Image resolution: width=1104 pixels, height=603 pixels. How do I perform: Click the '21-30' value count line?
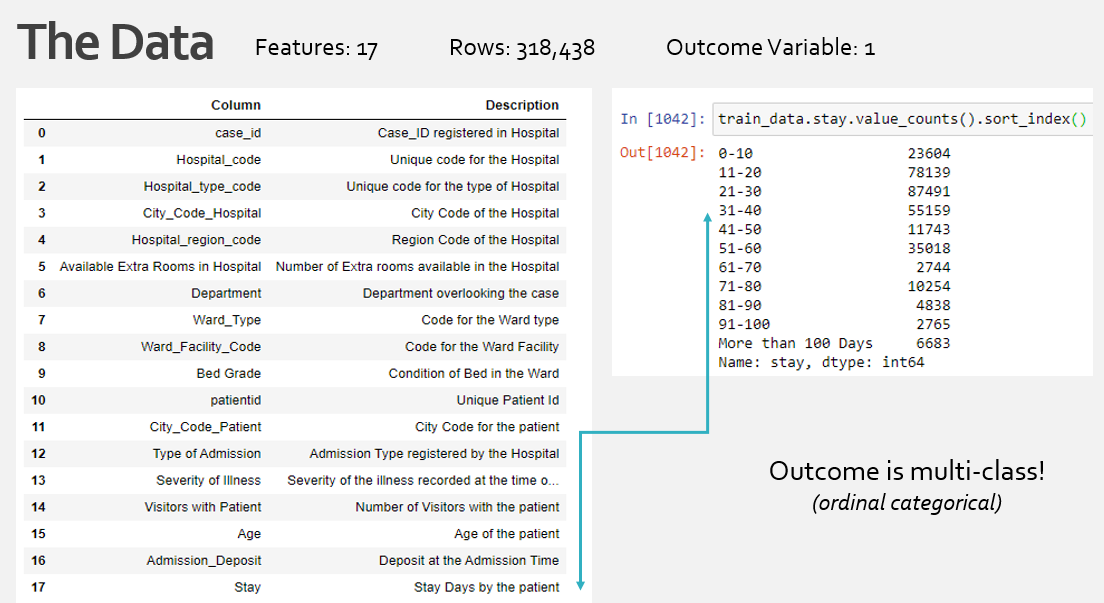[834, 191]
